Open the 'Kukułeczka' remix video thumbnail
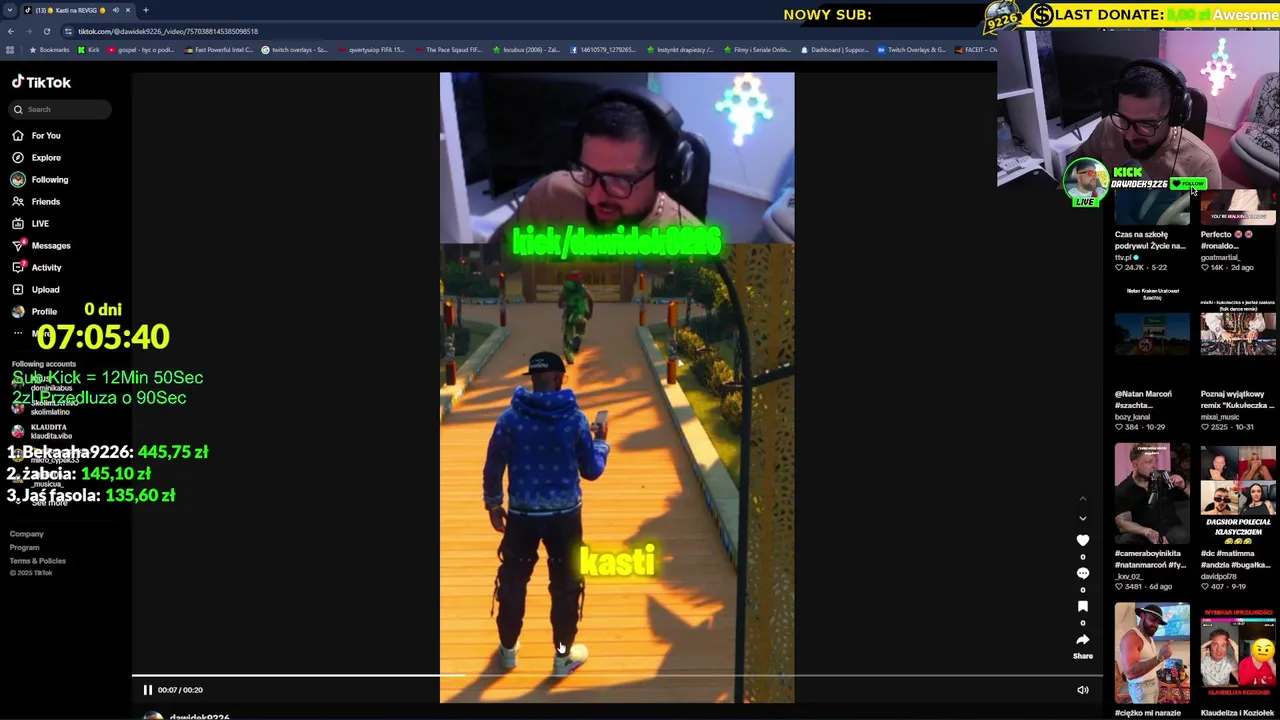Viewport: 1280px width, 720px height. [x=1238, y=335]
